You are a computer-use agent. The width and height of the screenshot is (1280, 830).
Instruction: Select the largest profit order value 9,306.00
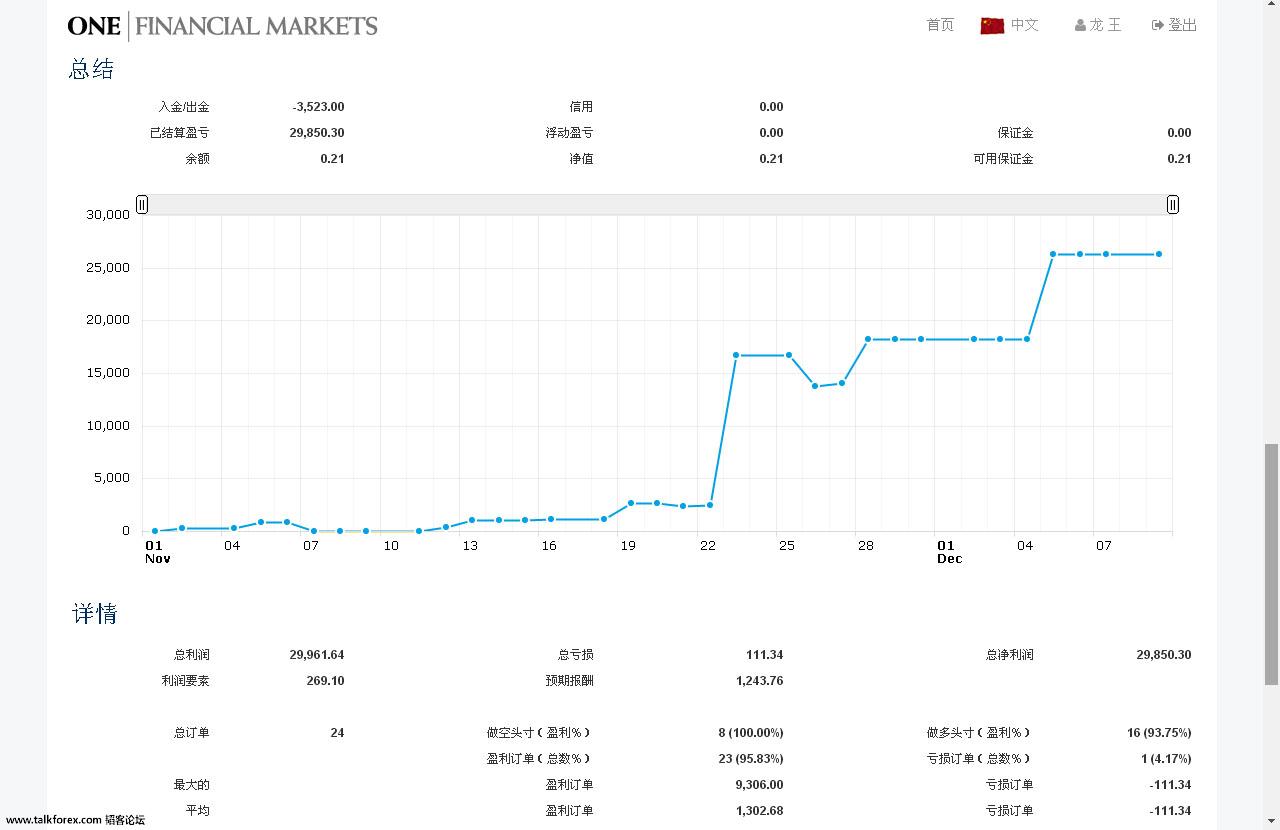[x=759, y=784]
